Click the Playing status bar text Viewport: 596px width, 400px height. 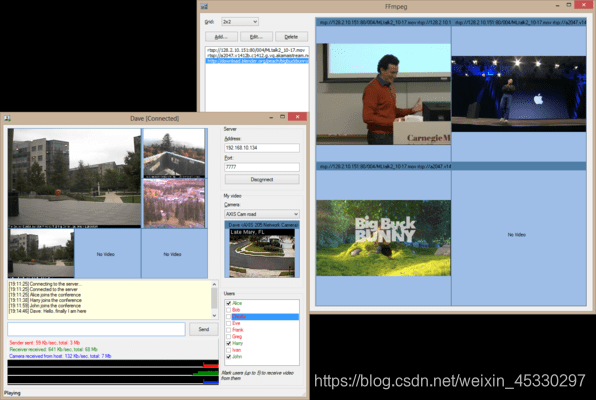(12, 393)
